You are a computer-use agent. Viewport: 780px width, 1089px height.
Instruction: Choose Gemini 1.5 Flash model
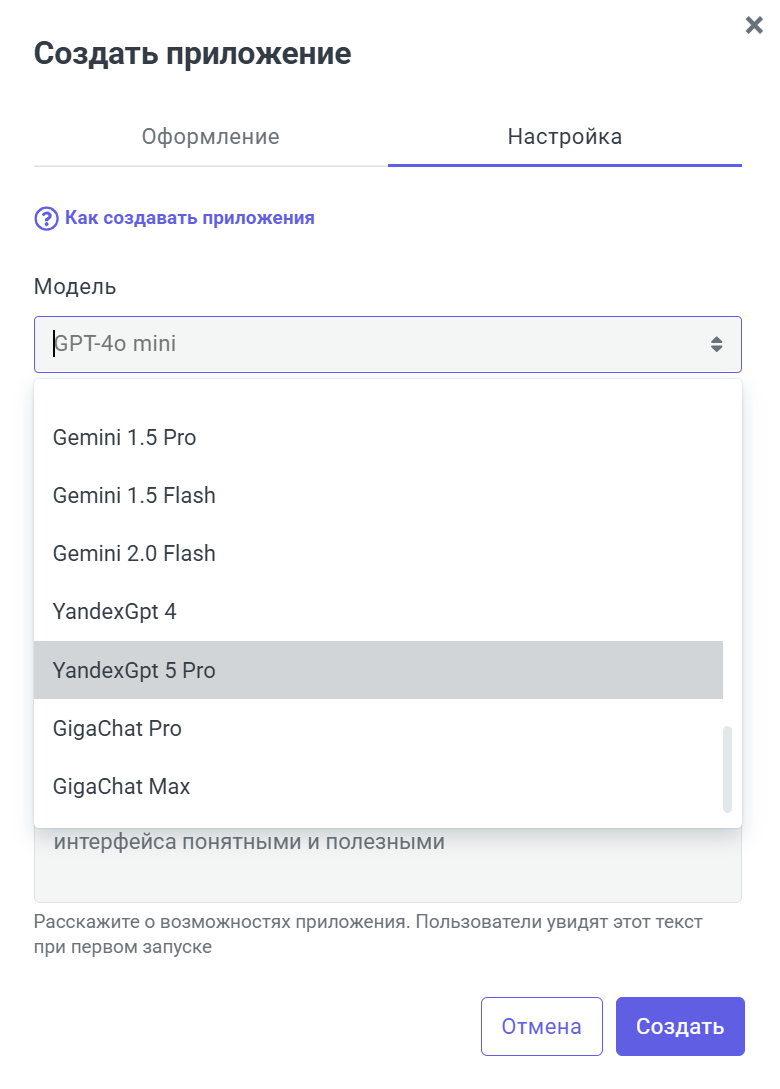134,495
